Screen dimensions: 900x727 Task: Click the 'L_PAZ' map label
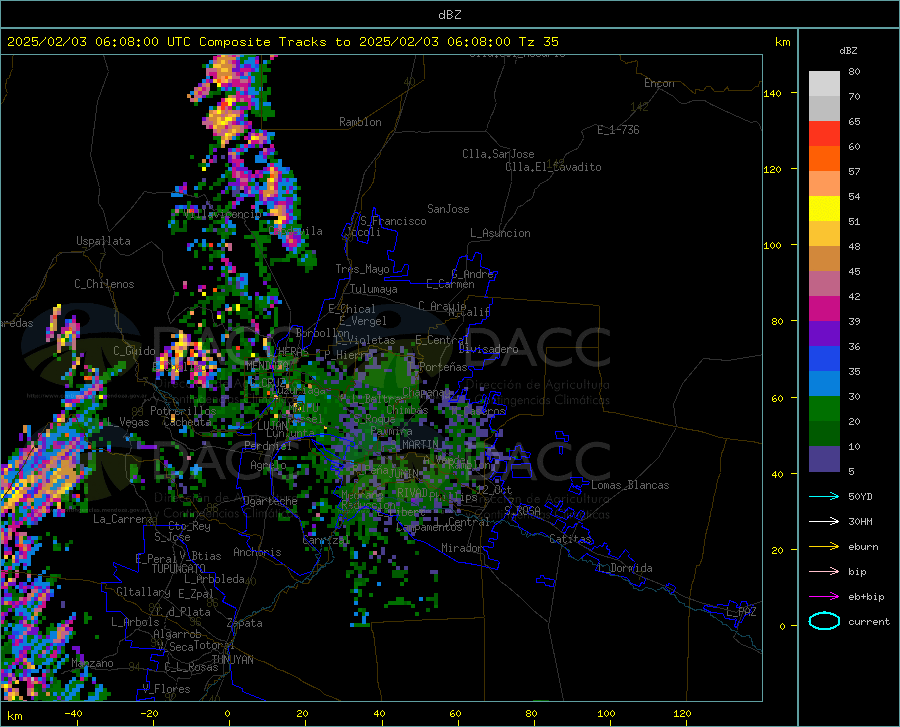pyautogui.click(x=741, y=612)
